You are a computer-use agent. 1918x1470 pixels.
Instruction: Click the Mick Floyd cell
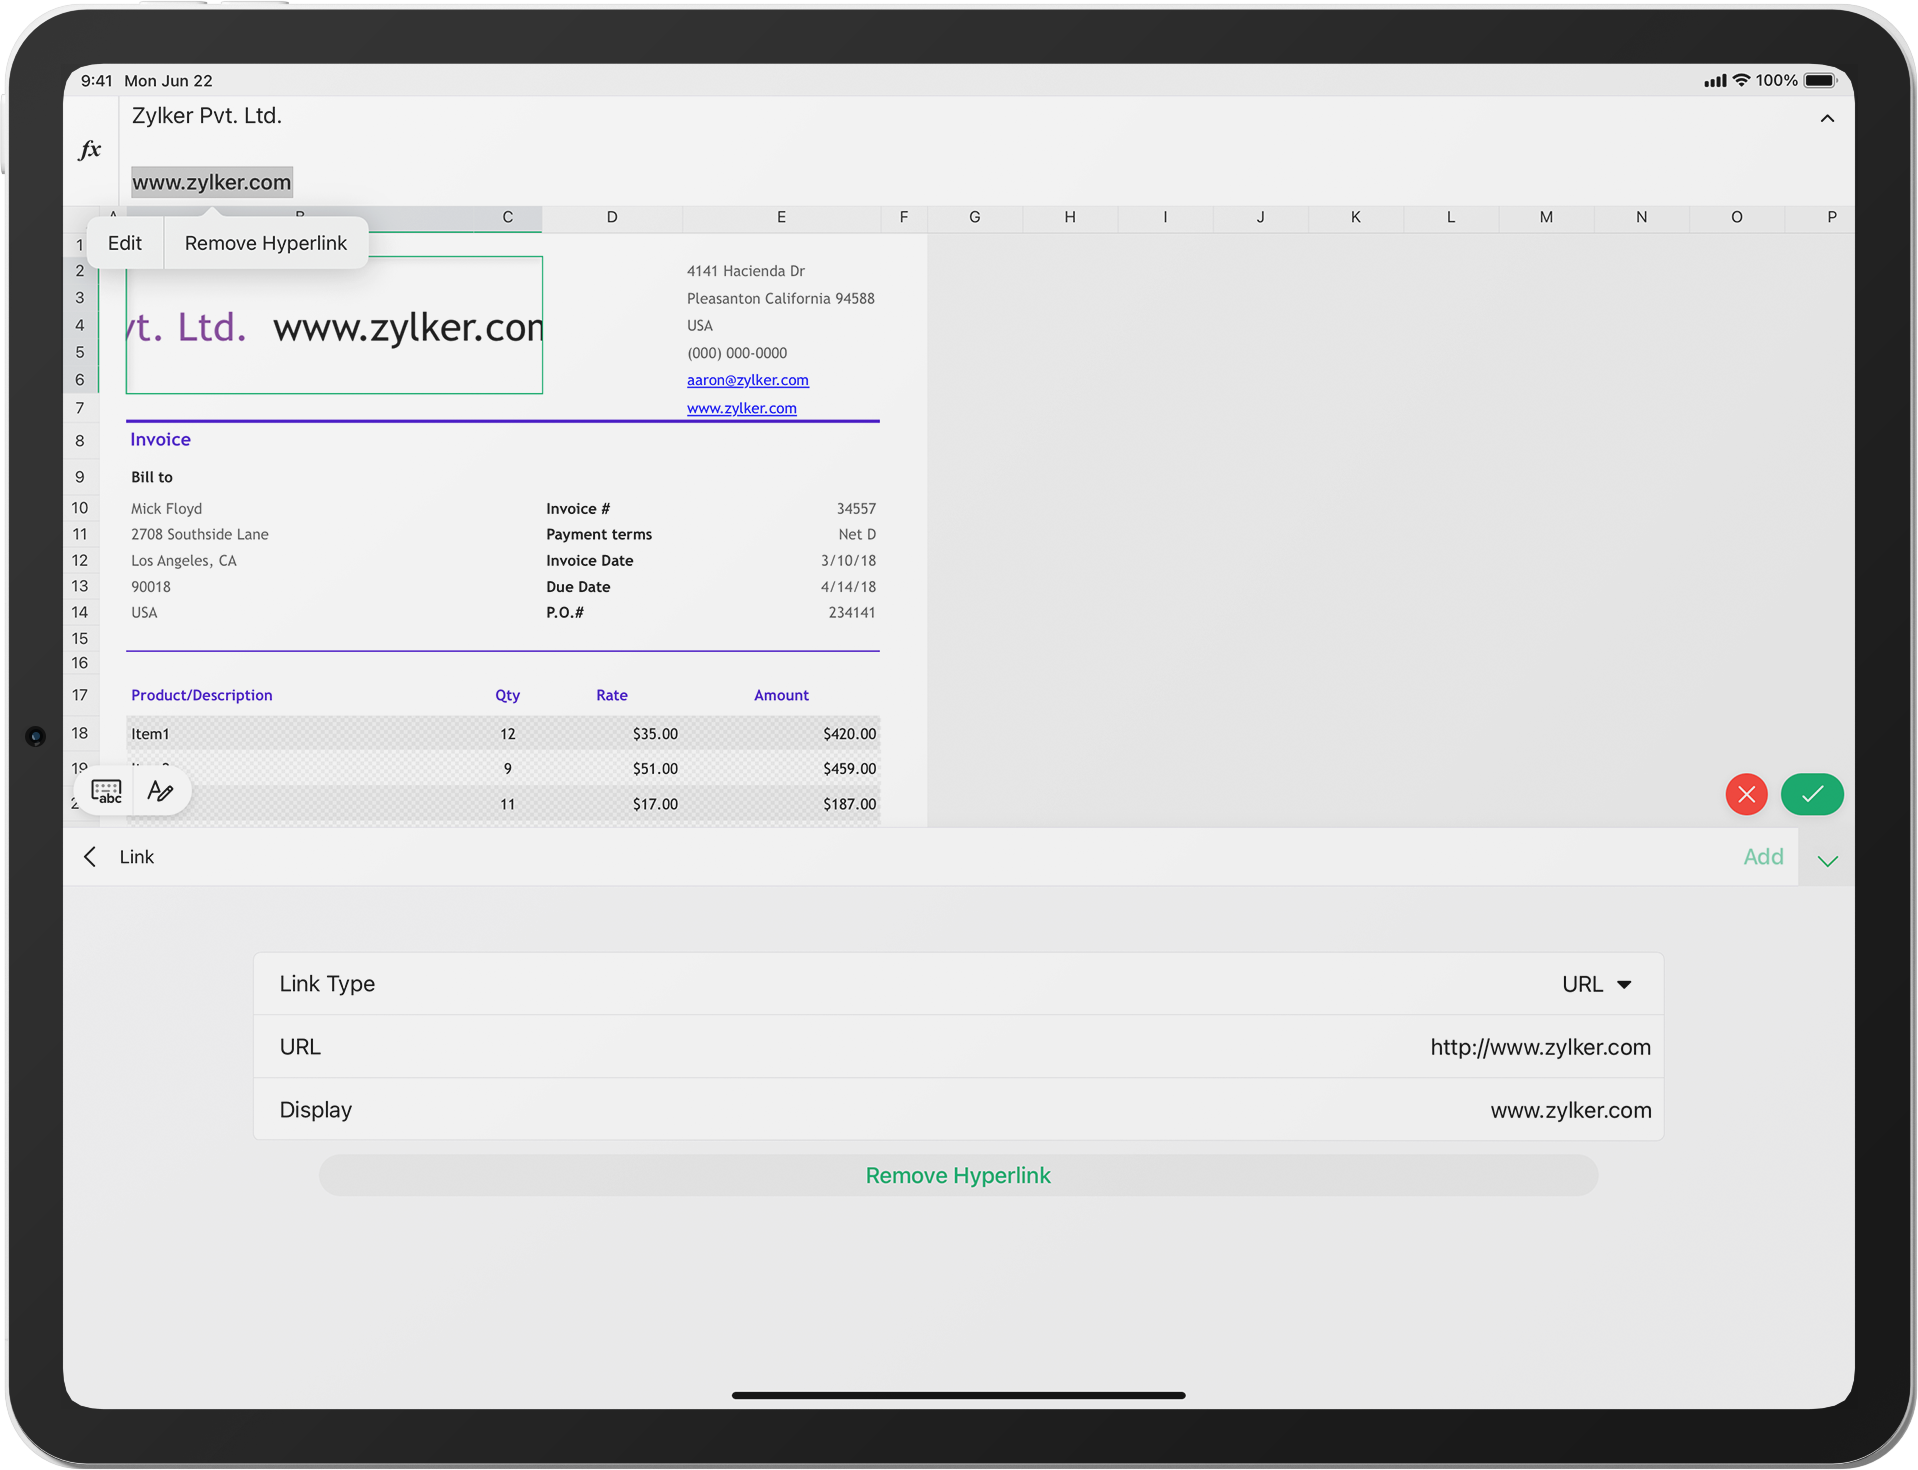pyautogui.click(x=166, y=509)
